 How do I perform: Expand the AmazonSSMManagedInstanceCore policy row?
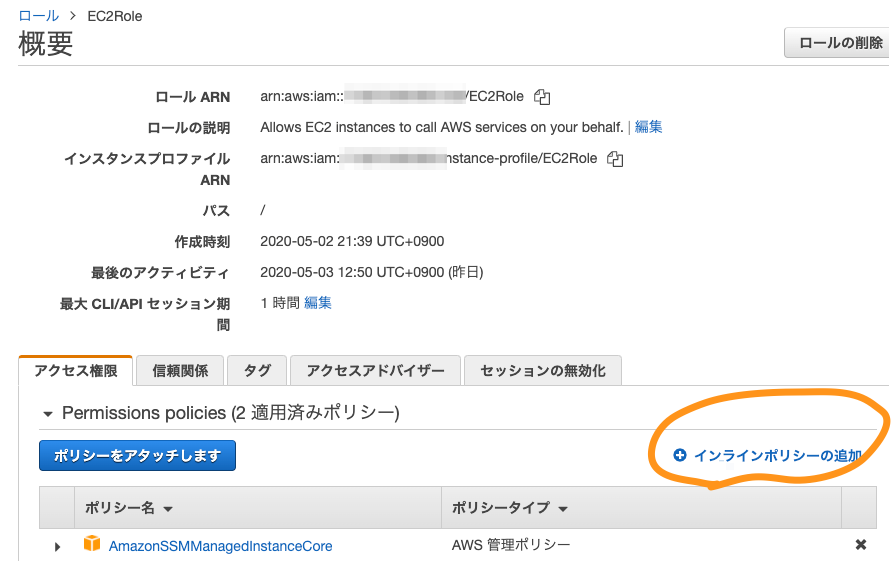(57, 547)
